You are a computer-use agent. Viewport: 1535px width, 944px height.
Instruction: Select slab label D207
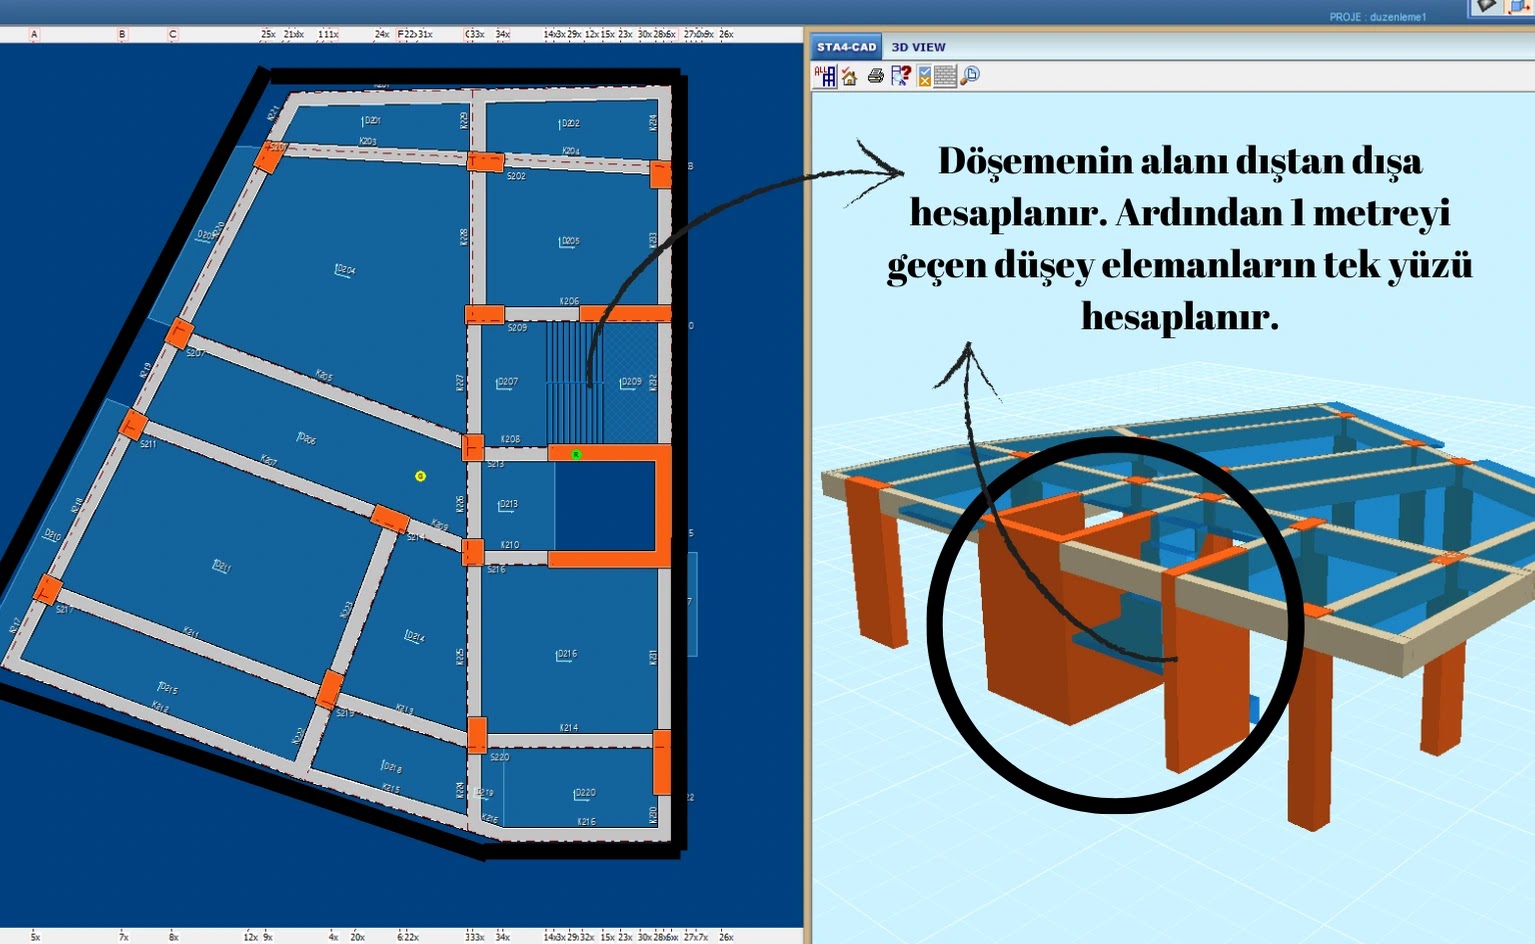pyautogui.click(x=507, y=382)
